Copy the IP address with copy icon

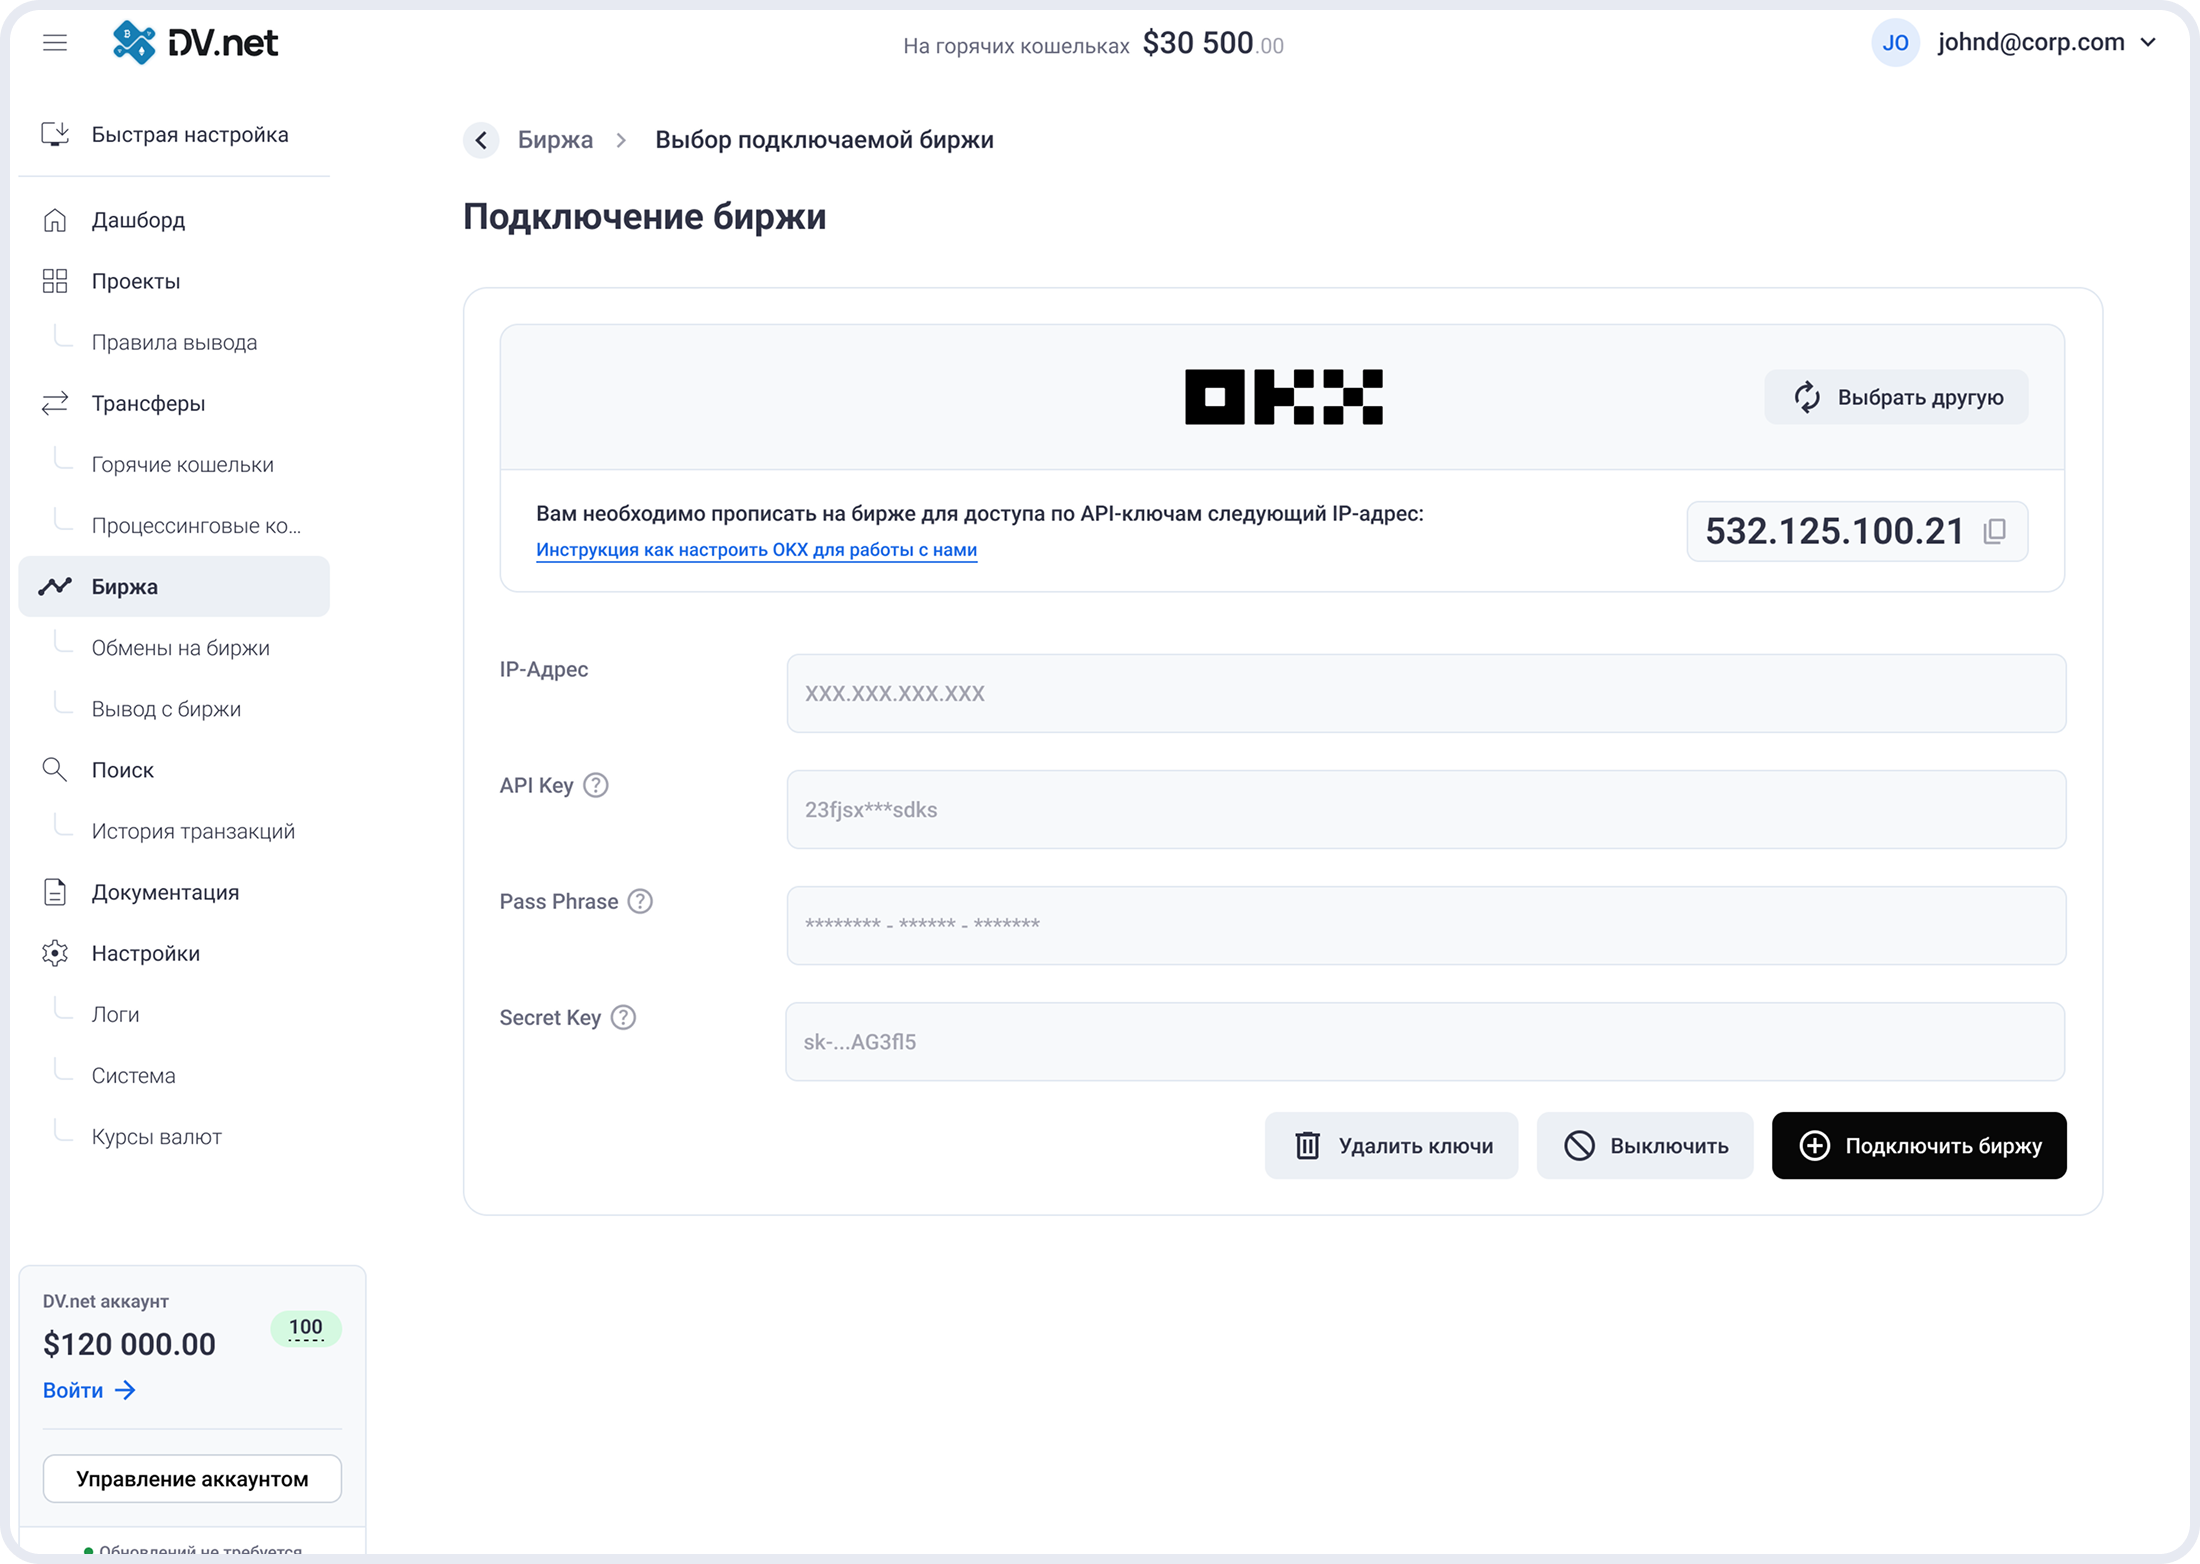click(x=1994, y=531)
